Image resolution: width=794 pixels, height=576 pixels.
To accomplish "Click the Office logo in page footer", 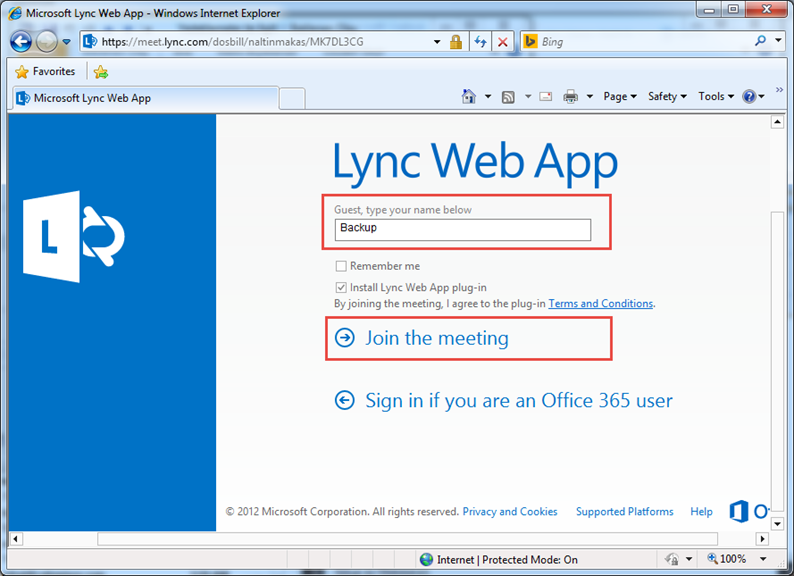I will tap(748, 511).
